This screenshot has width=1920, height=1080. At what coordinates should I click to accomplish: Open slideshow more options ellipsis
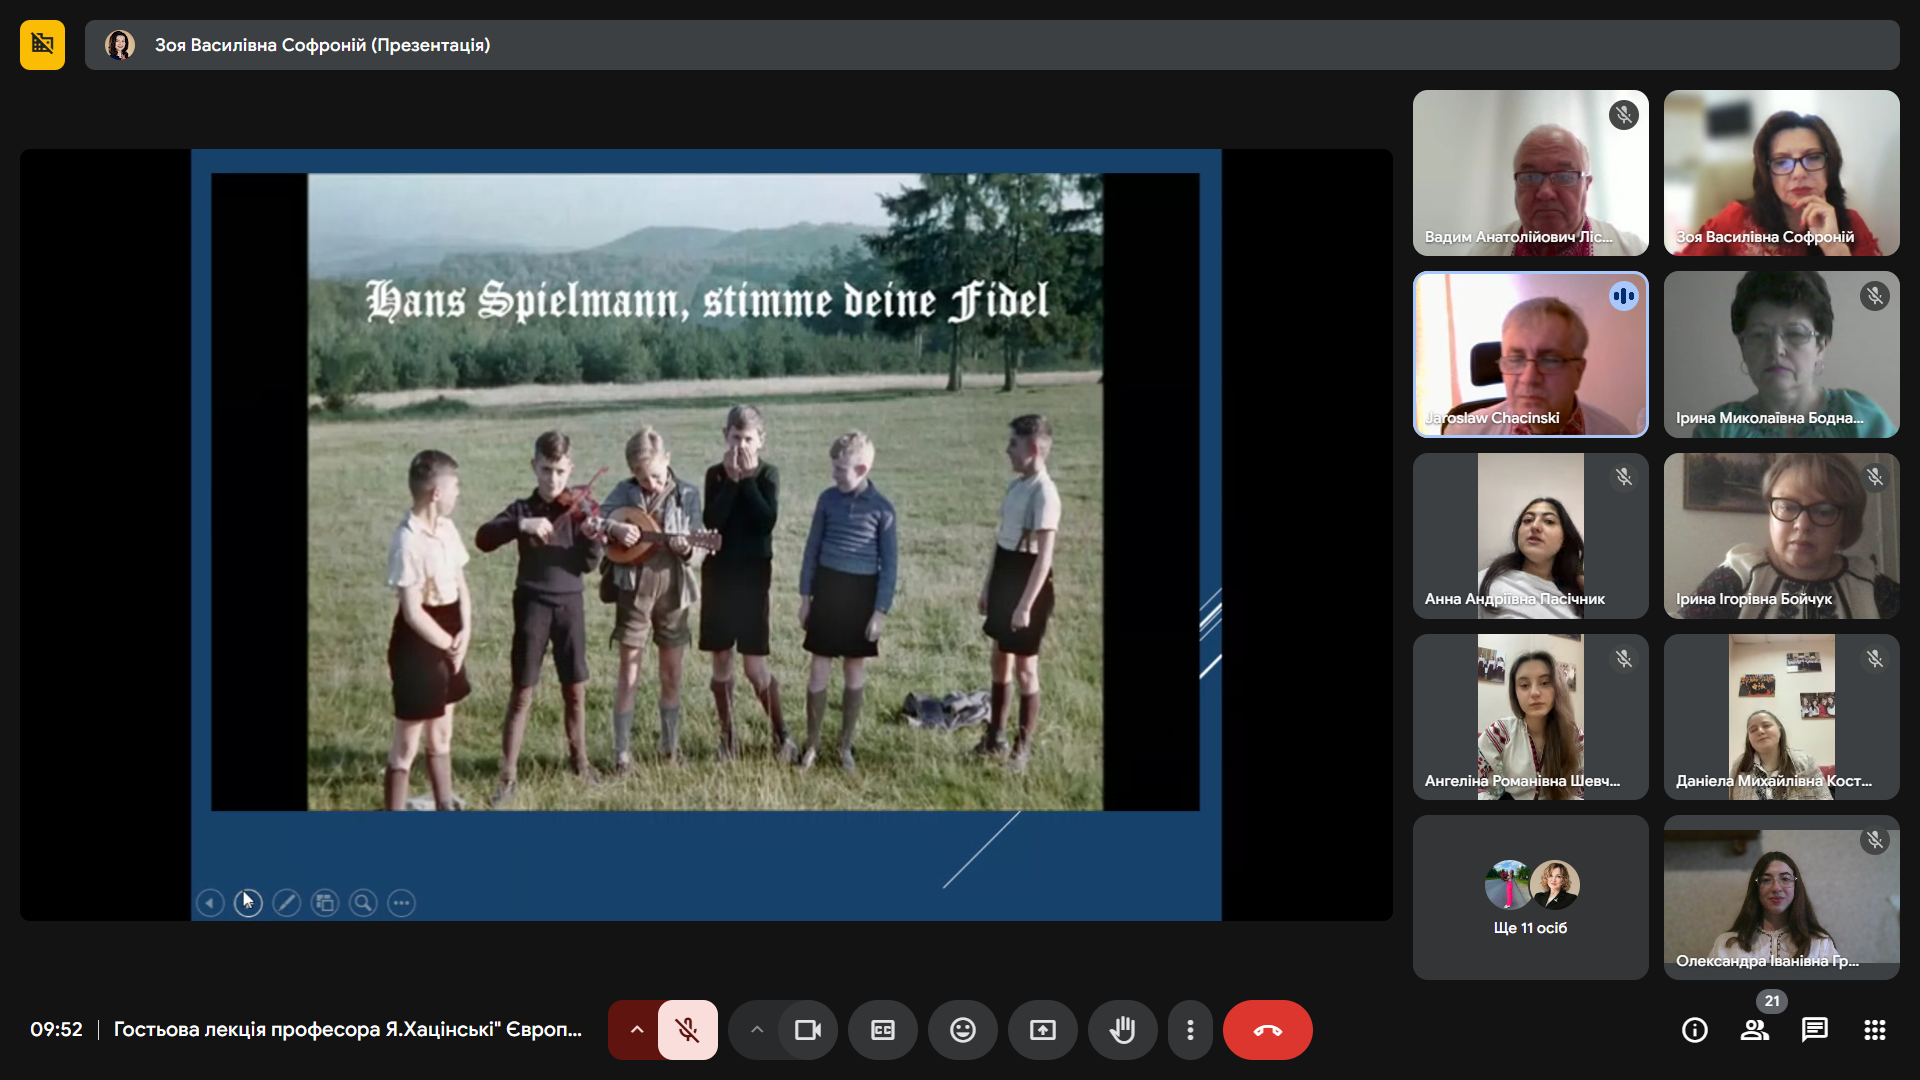pos(402,903)
